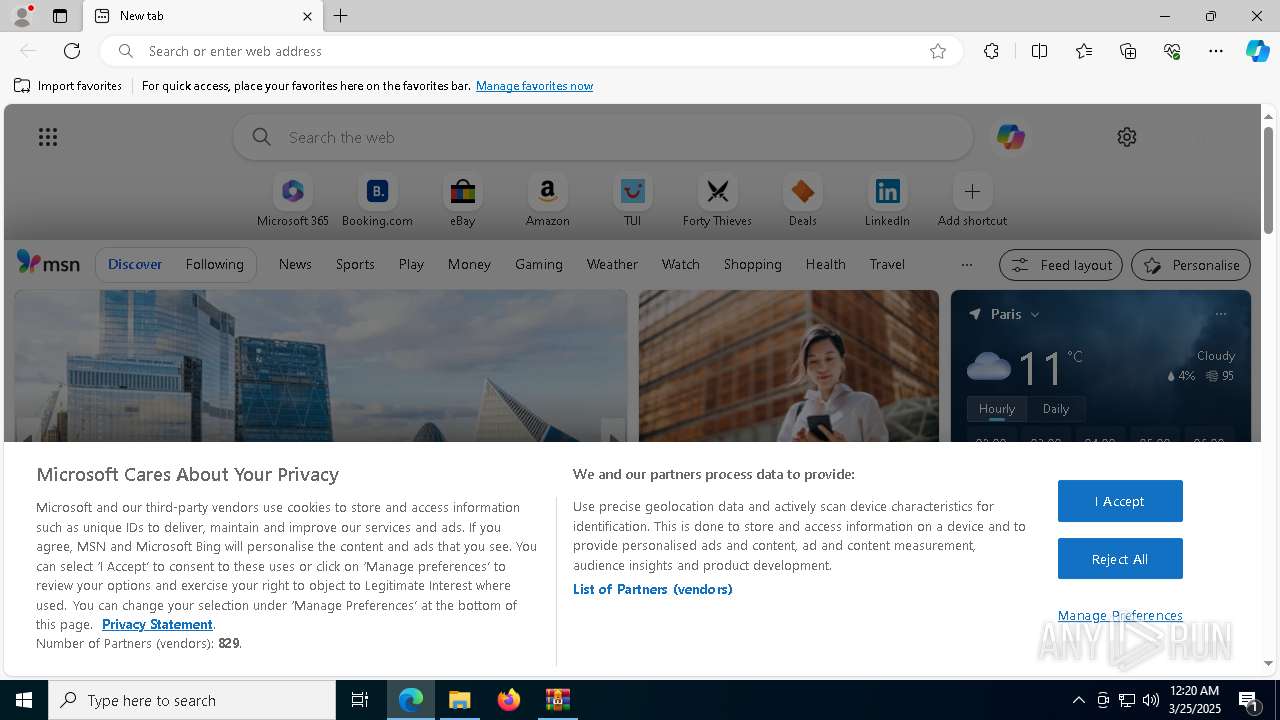1280x720 pixels.
Task: Click Add shortcut plus tile
Action: click(x=972, y=201)
